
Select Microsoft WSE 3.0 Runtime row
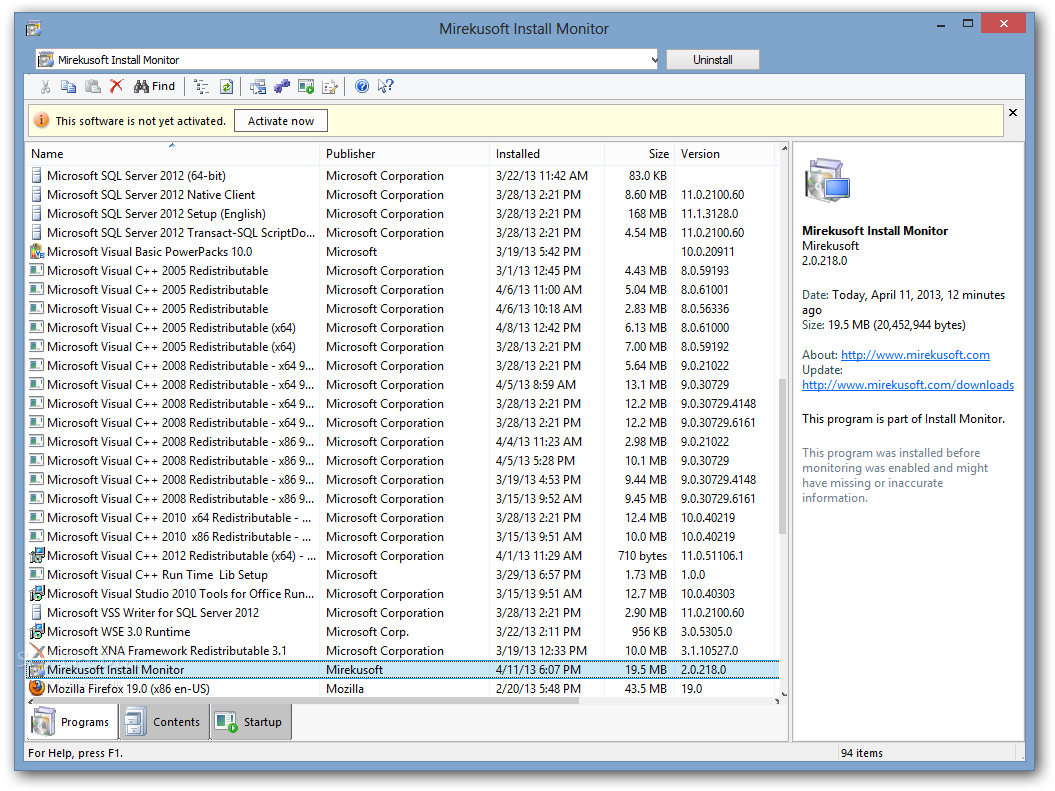pos(402,632)
